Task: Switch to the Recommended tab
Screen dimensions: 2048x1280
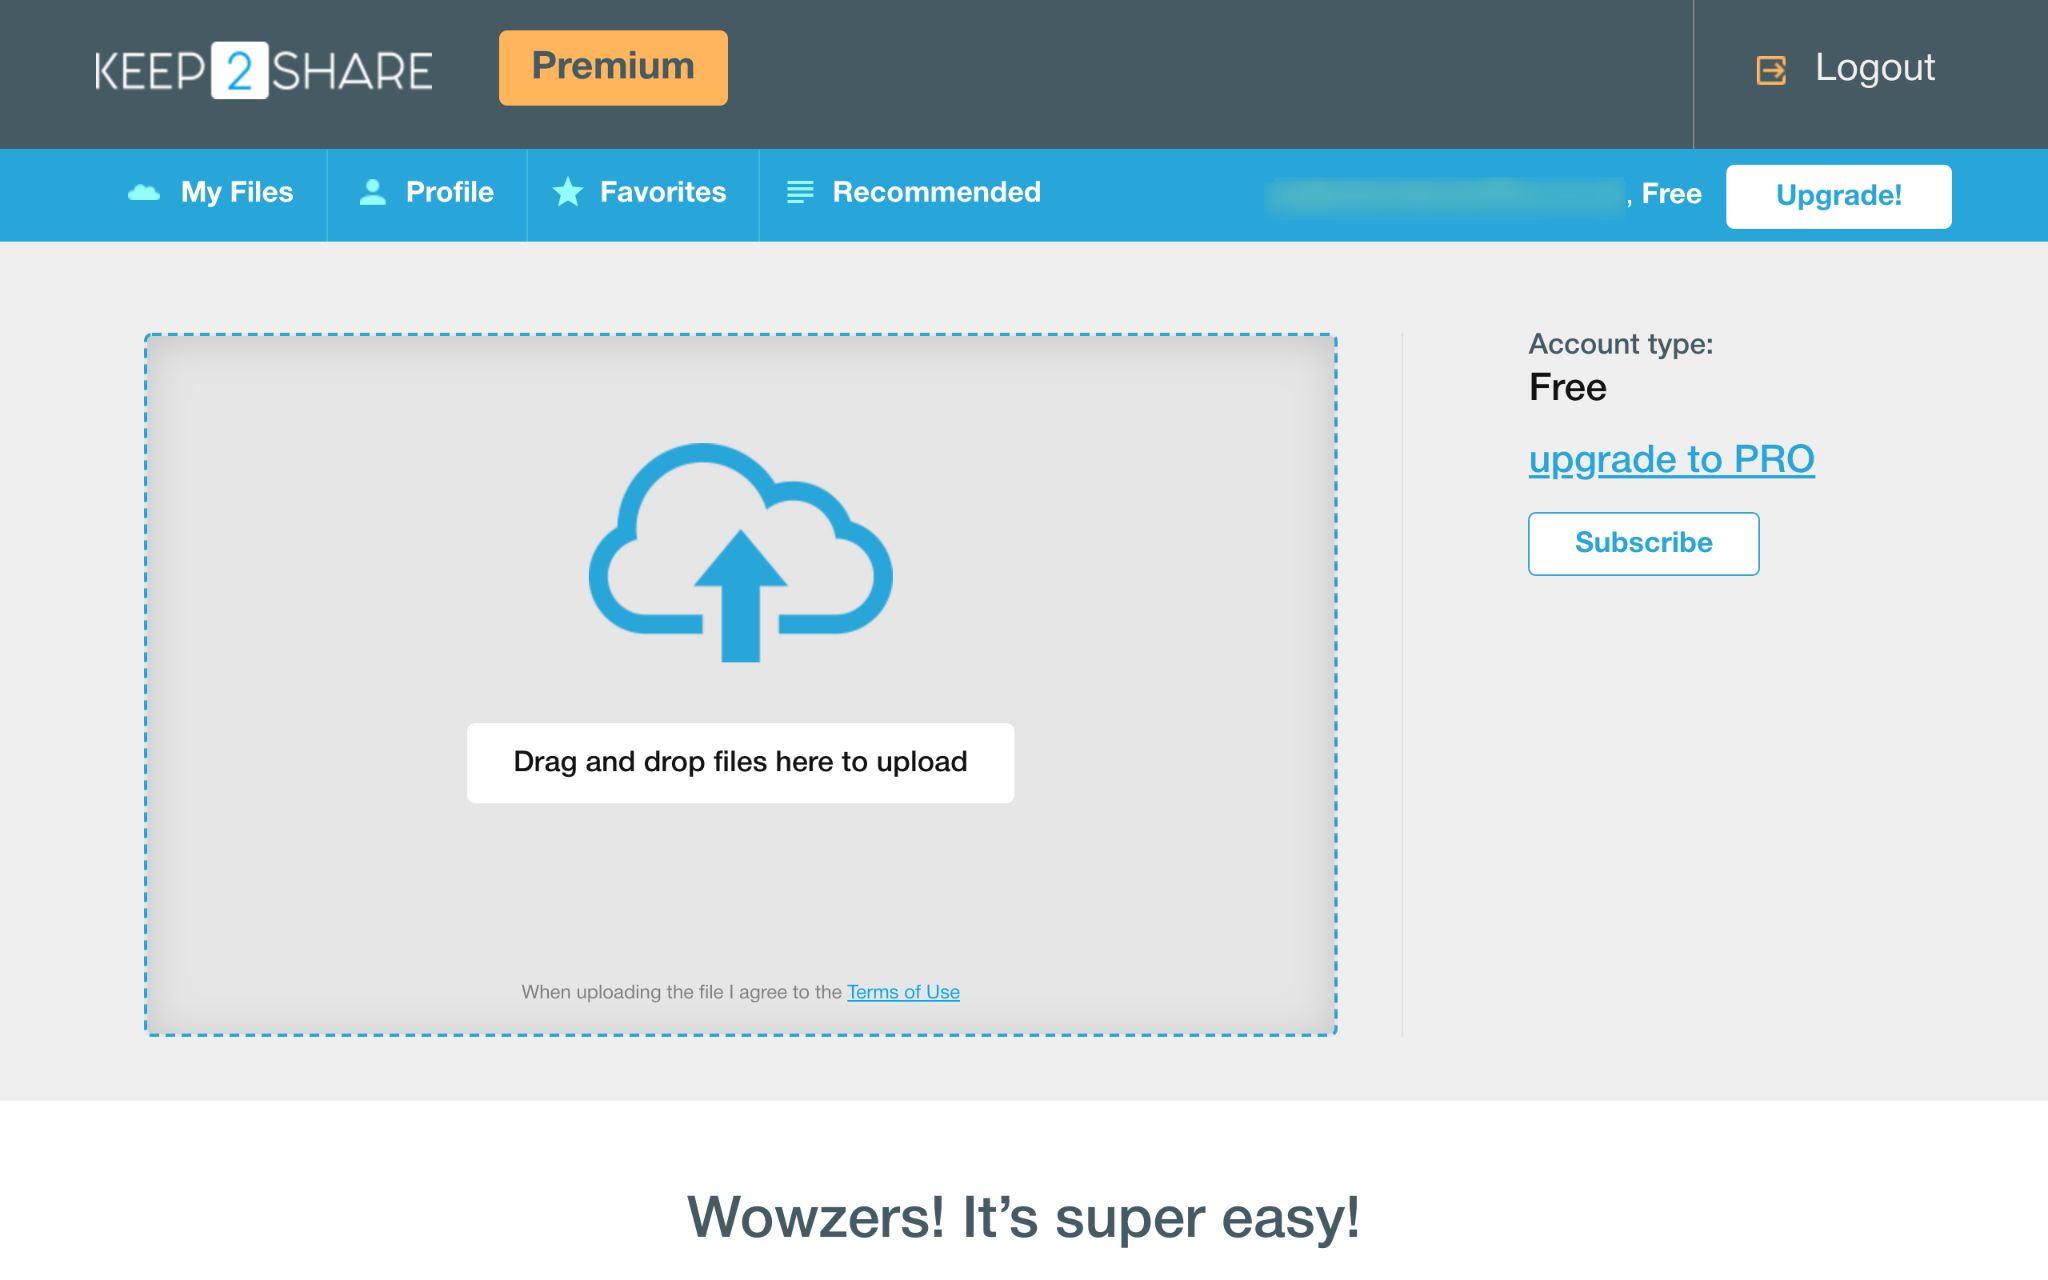Action: coord(936,192)
